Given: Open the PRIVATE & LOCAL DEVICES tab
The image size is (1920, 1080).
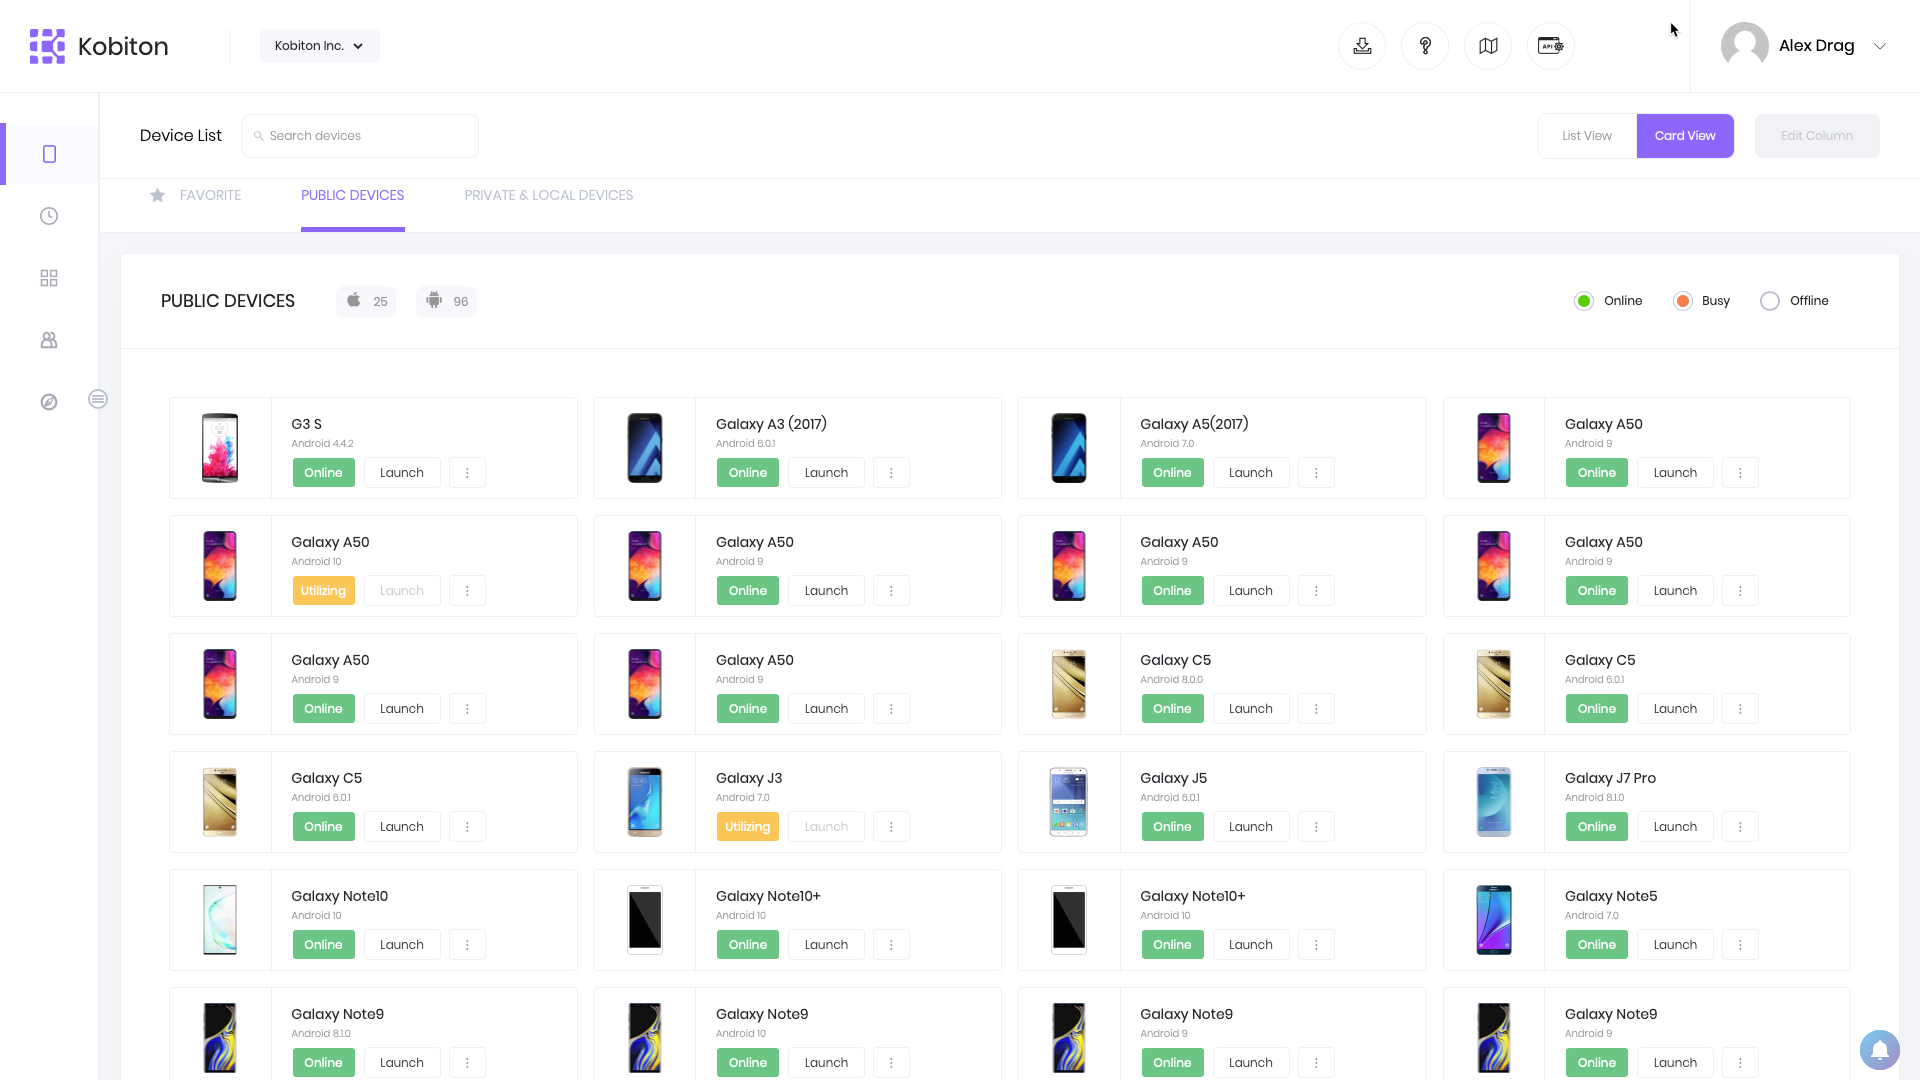Looking at the screenshot, I should pos(548,195).
